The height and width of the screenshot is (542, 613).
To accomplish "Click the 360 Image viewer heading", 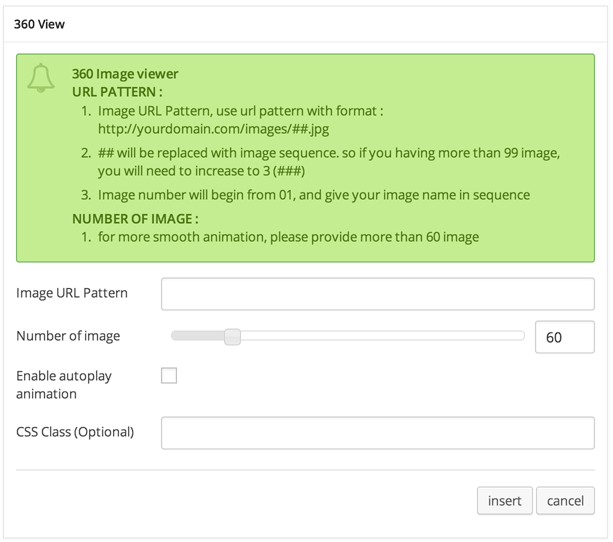I will pos(125,74).
